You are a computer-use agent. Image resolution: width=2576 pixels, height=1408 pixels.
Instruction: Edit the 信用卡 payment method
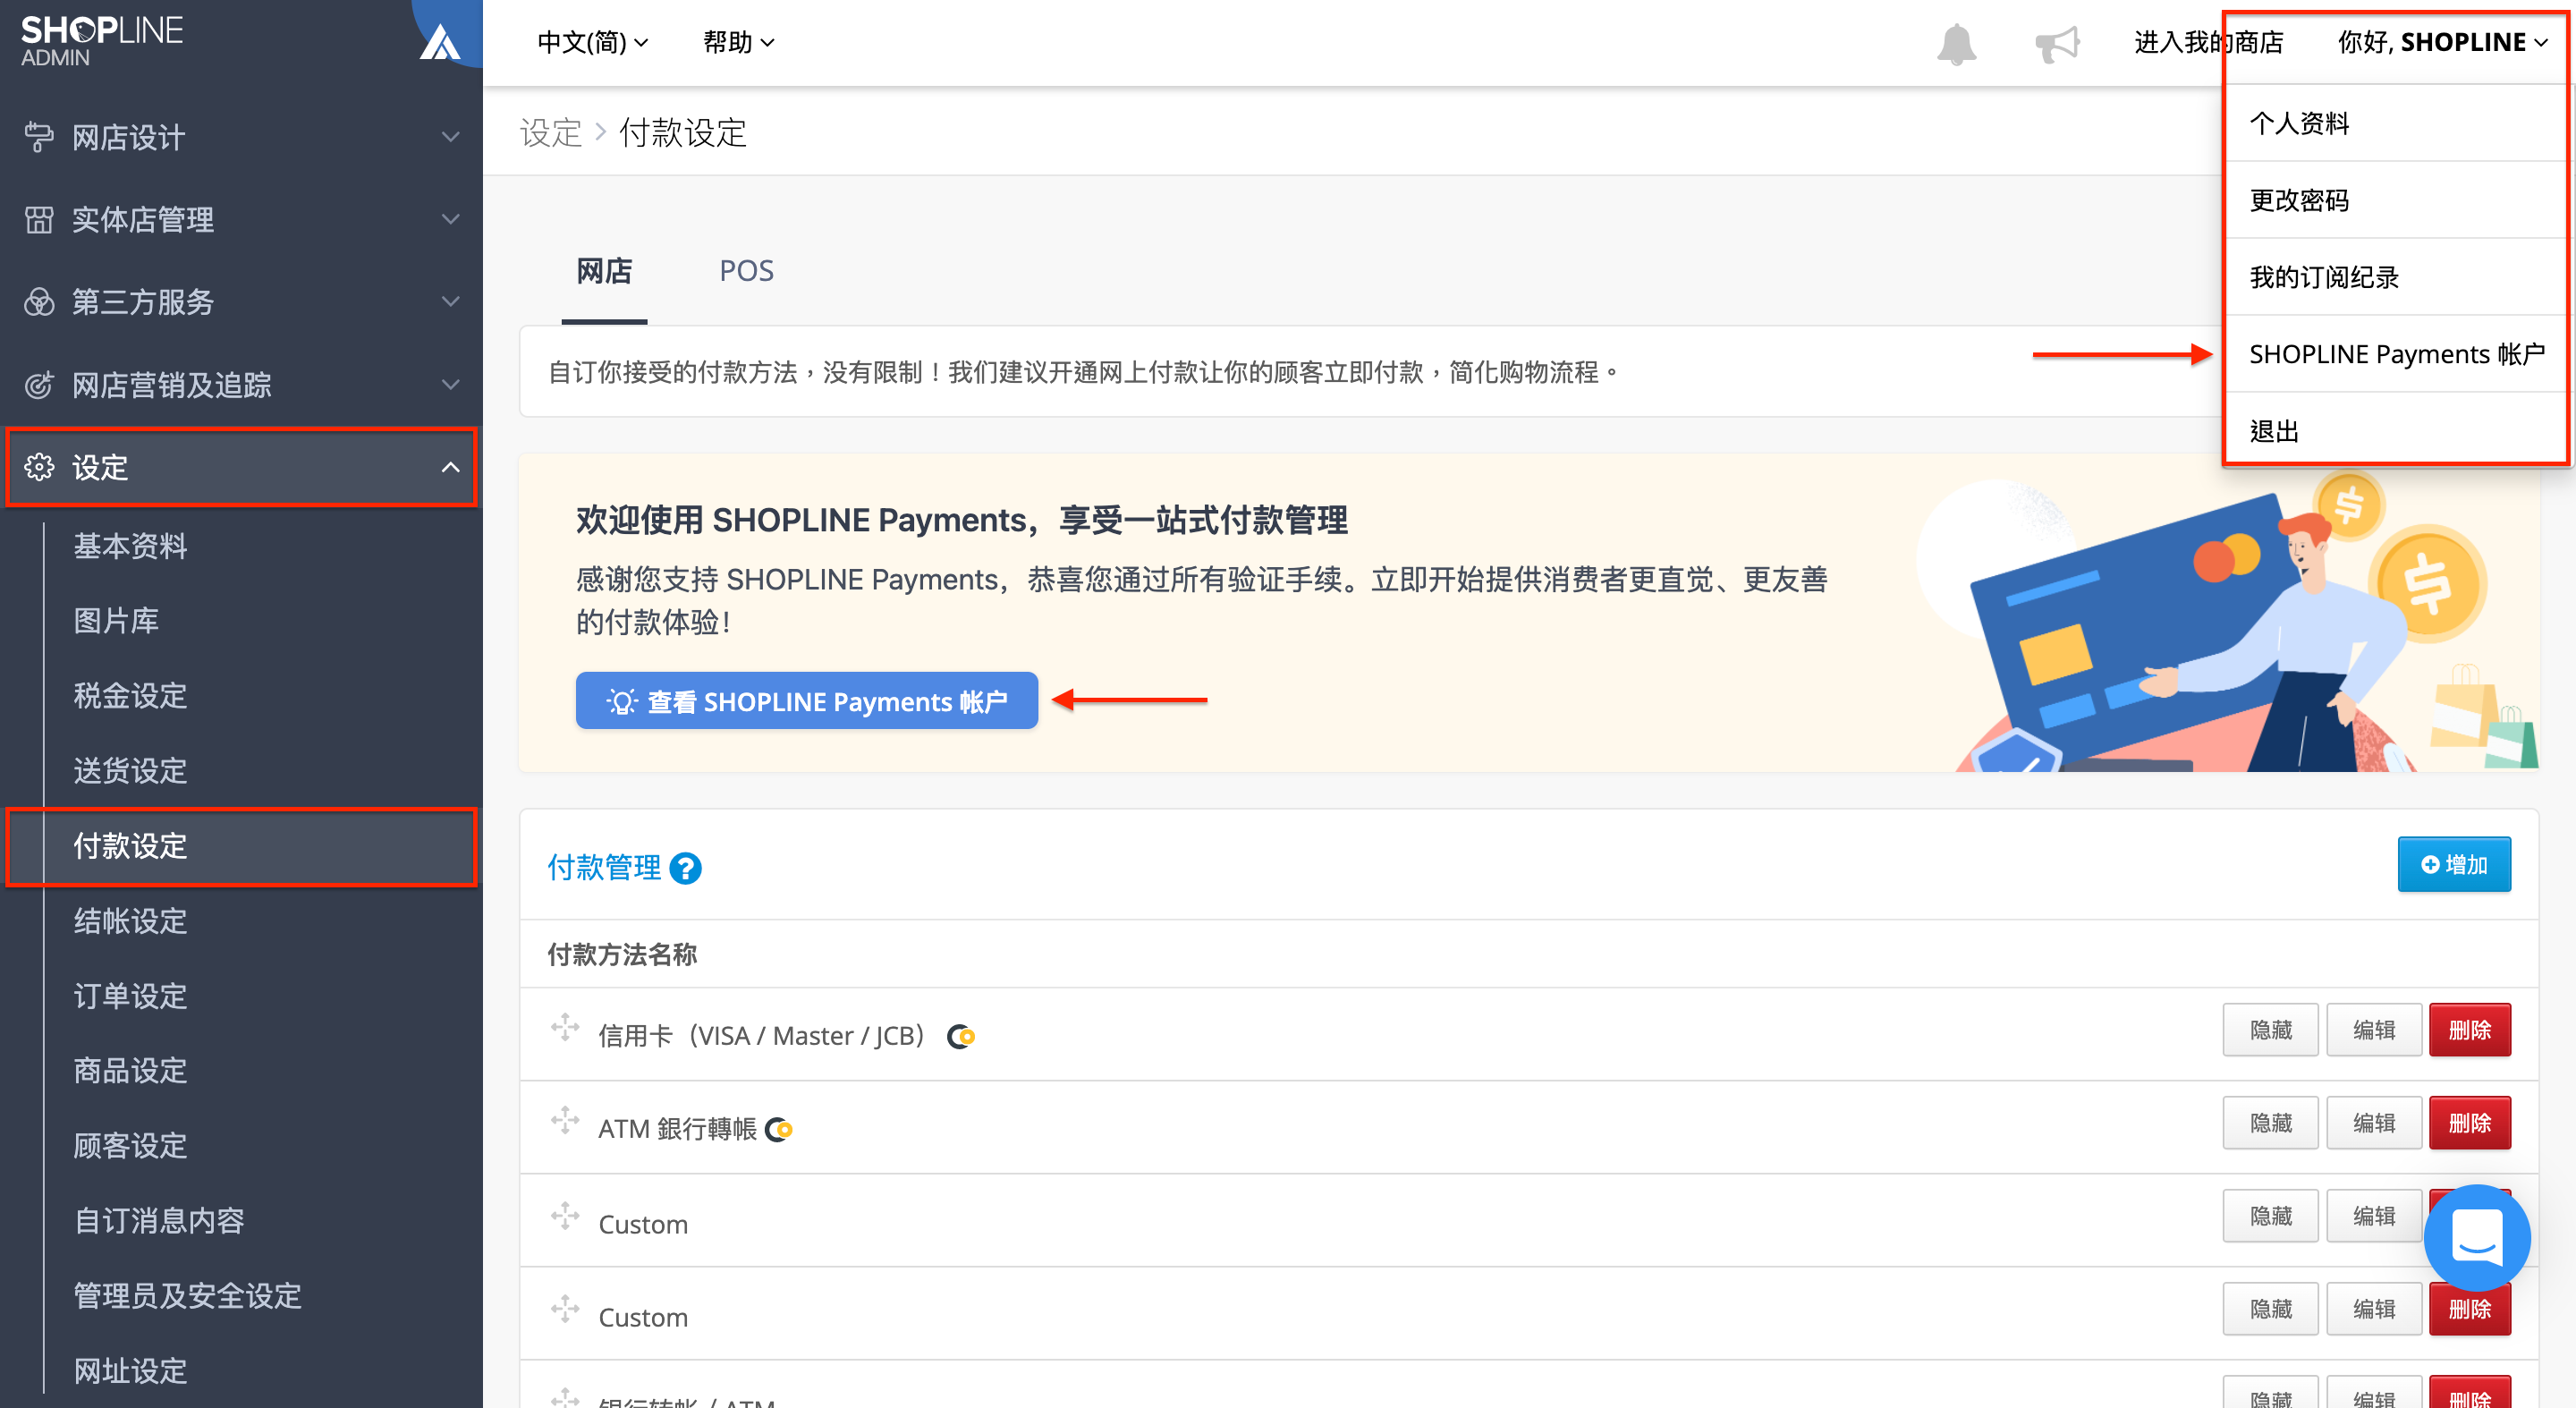2373,1030
